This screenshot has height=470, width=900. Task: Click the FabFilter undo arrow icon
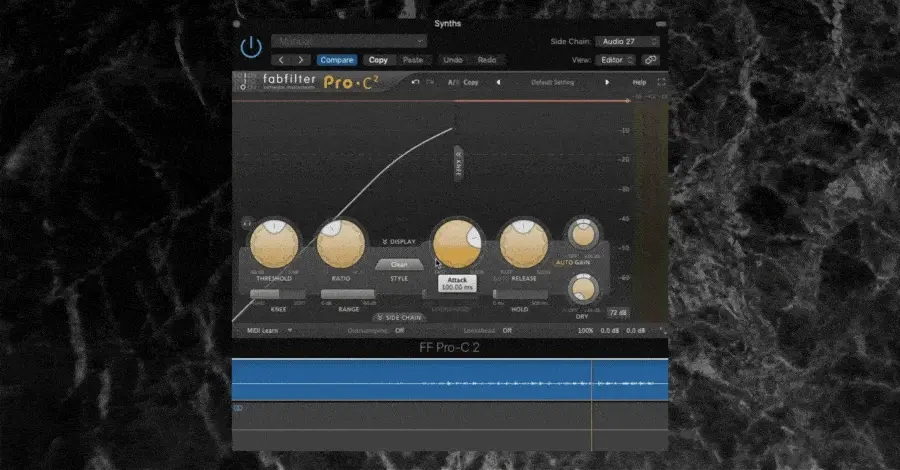(416, 82)
